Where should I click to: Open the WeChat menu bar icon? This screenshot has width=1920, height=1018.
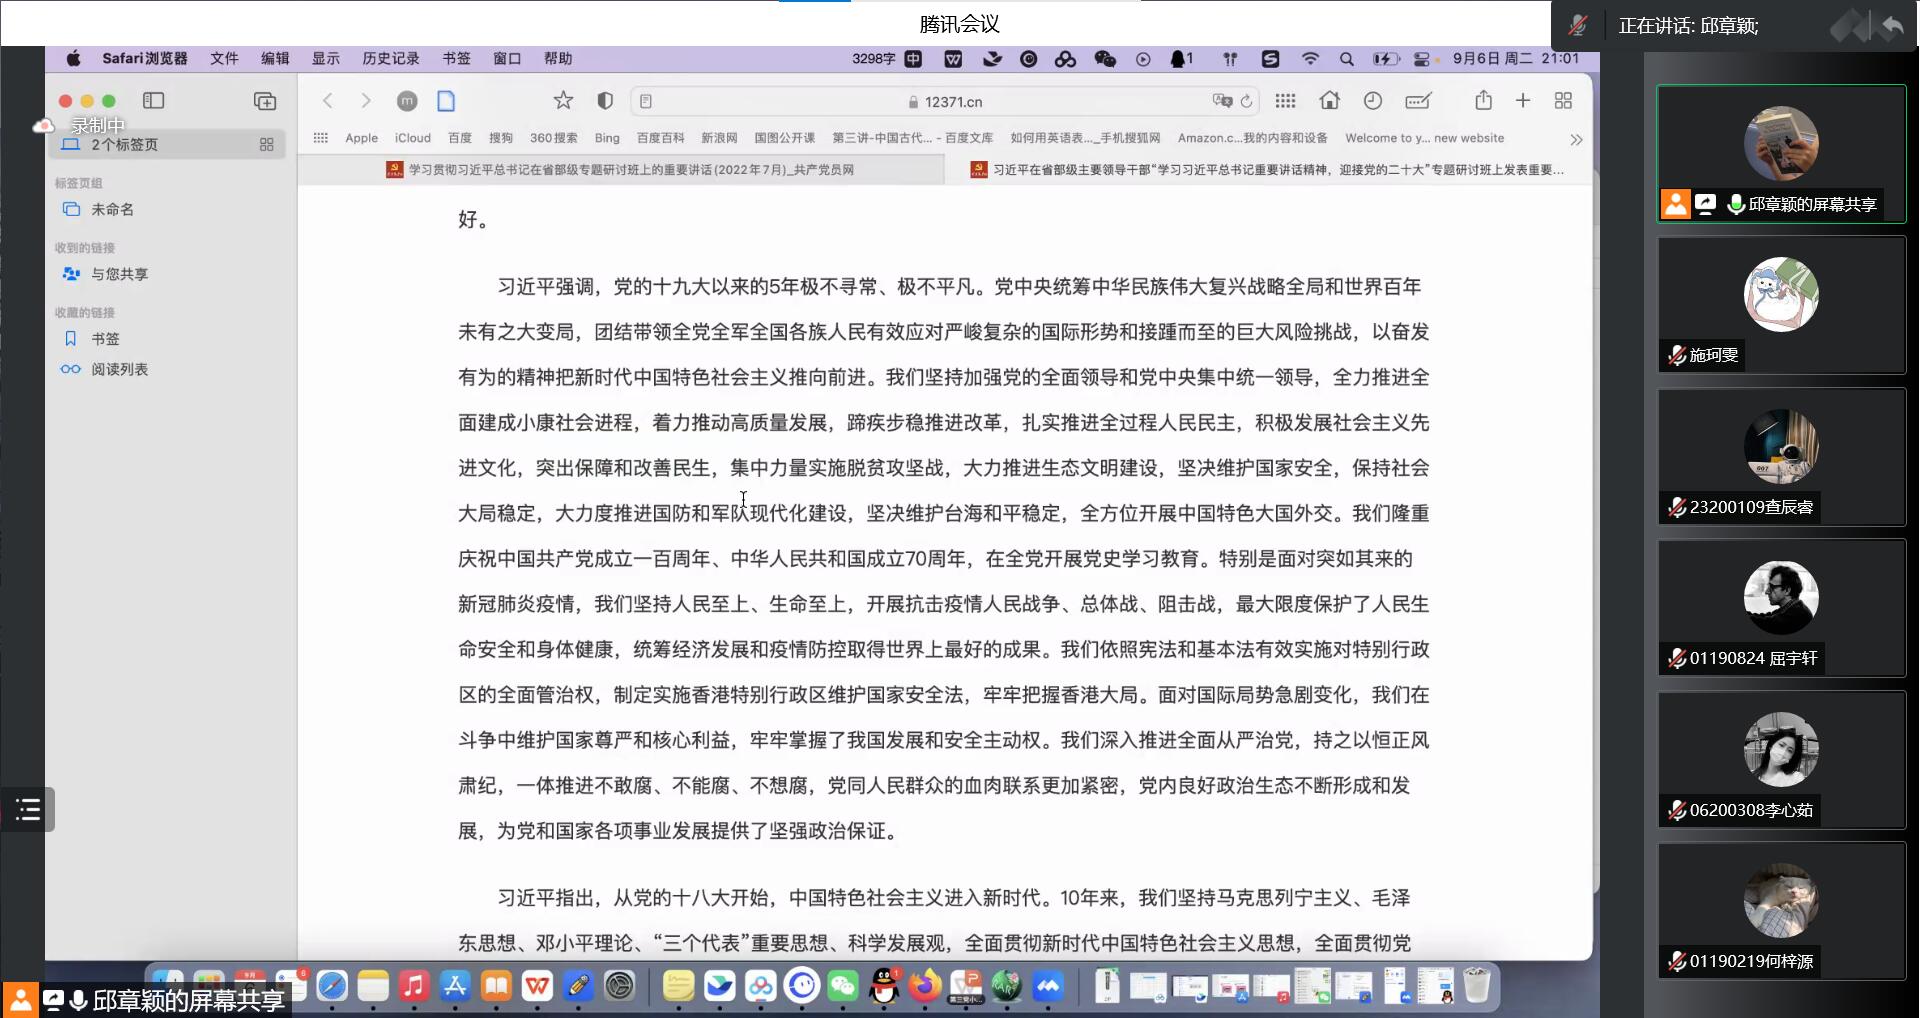click(x=1105, y=59)
